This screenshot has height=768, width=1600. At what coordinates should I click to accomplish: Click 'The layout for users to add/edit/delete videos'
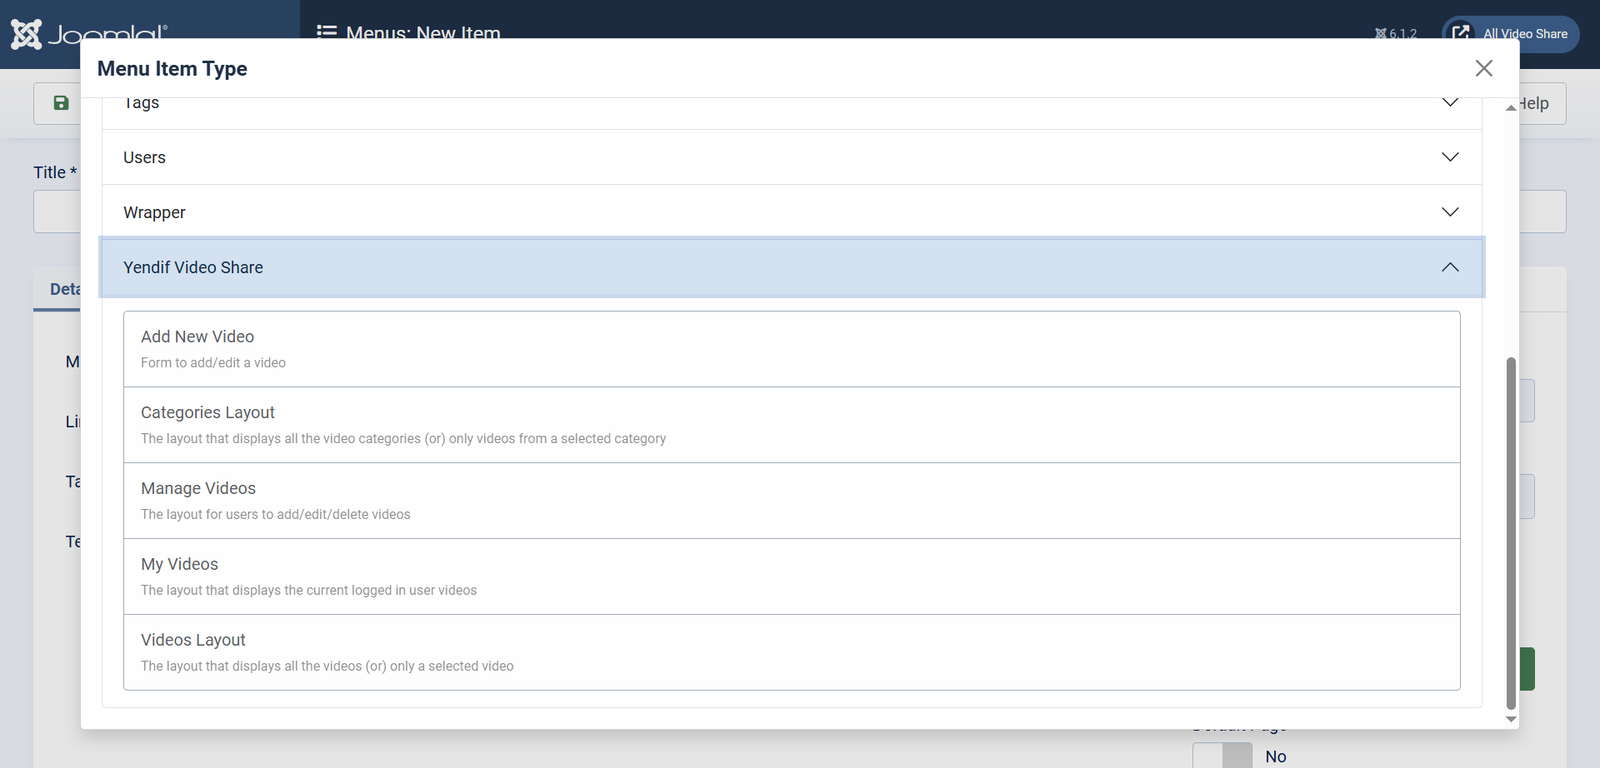tap(276, 515)
